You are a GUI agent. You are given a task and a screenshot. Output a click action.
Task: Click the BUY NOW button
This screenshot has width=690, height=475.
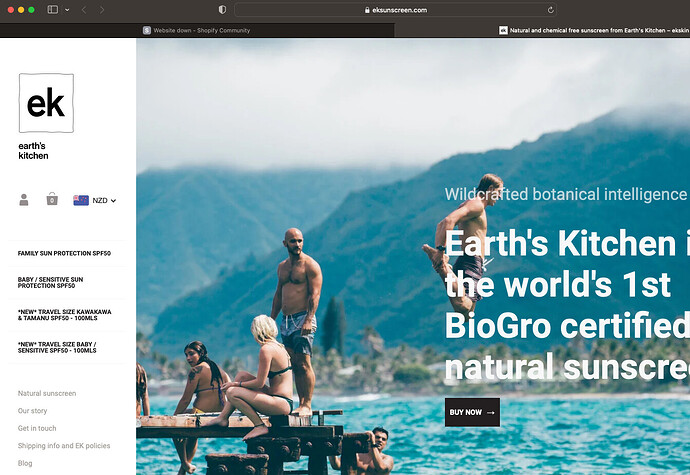click(472, 412)
